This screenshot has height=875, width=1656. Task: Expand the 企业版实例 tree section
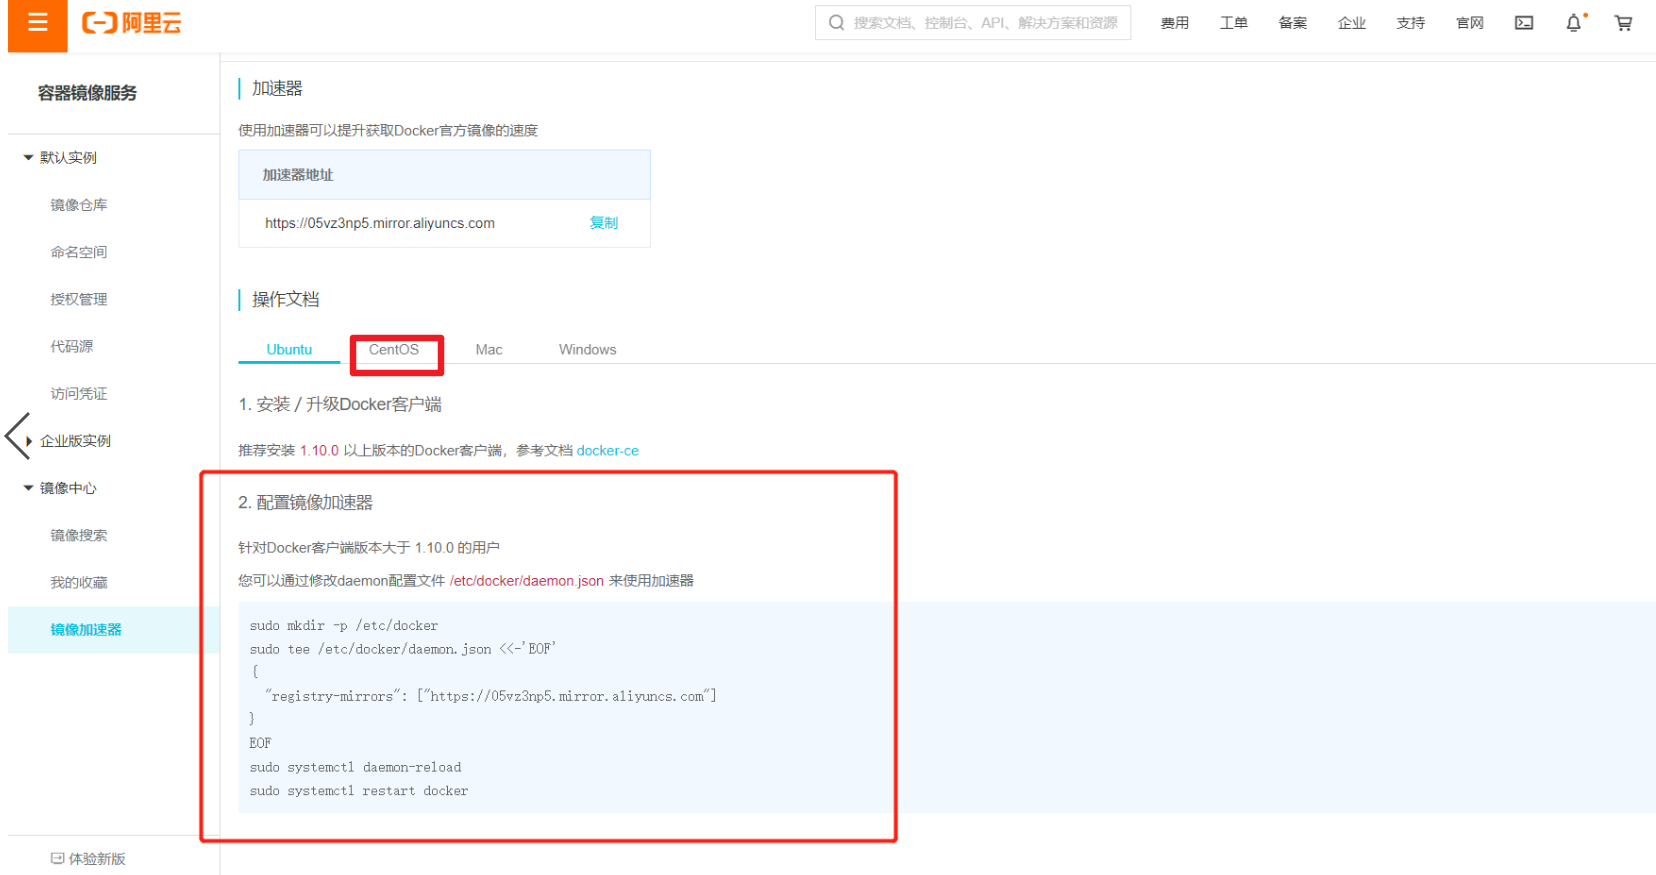[29, 441]
